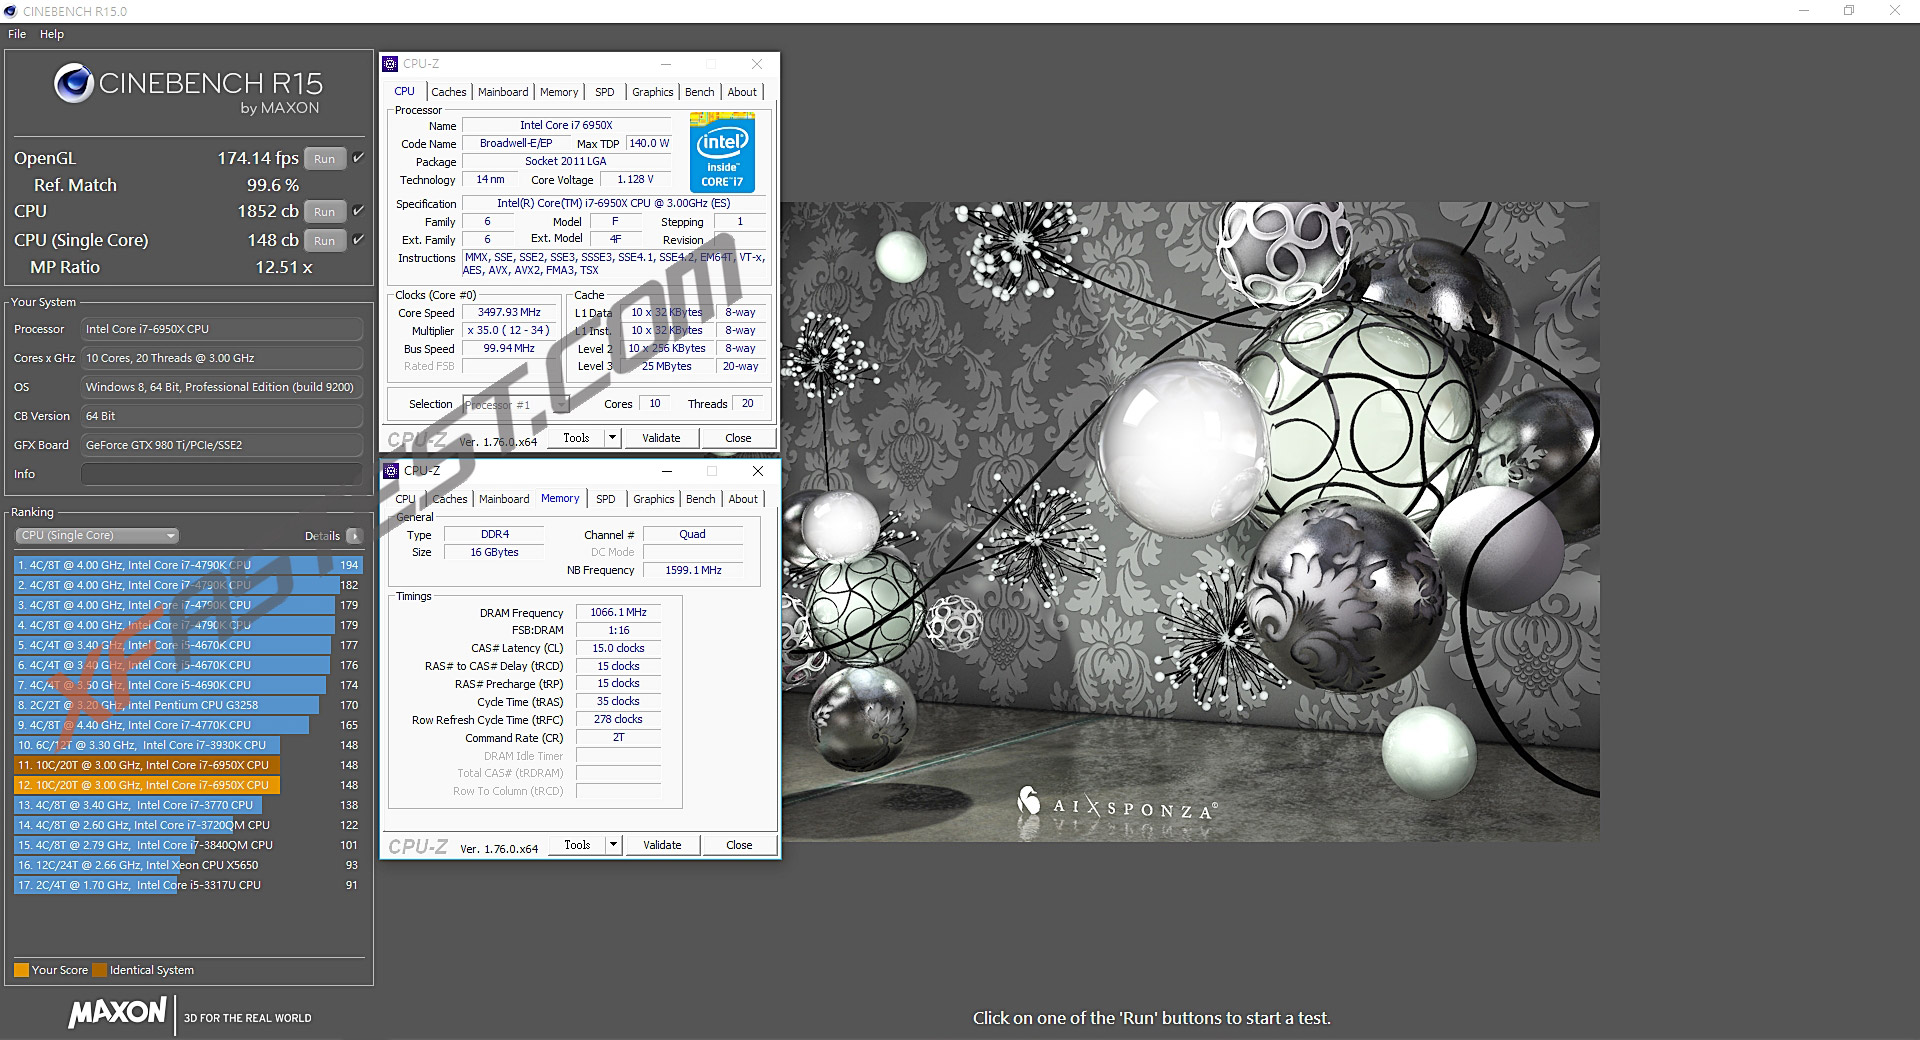Switch to the Caches tab in the CPU-Z CPU window
Image resolution: width=1920 pixels, height=1040 pixels.
click(449, 92)
